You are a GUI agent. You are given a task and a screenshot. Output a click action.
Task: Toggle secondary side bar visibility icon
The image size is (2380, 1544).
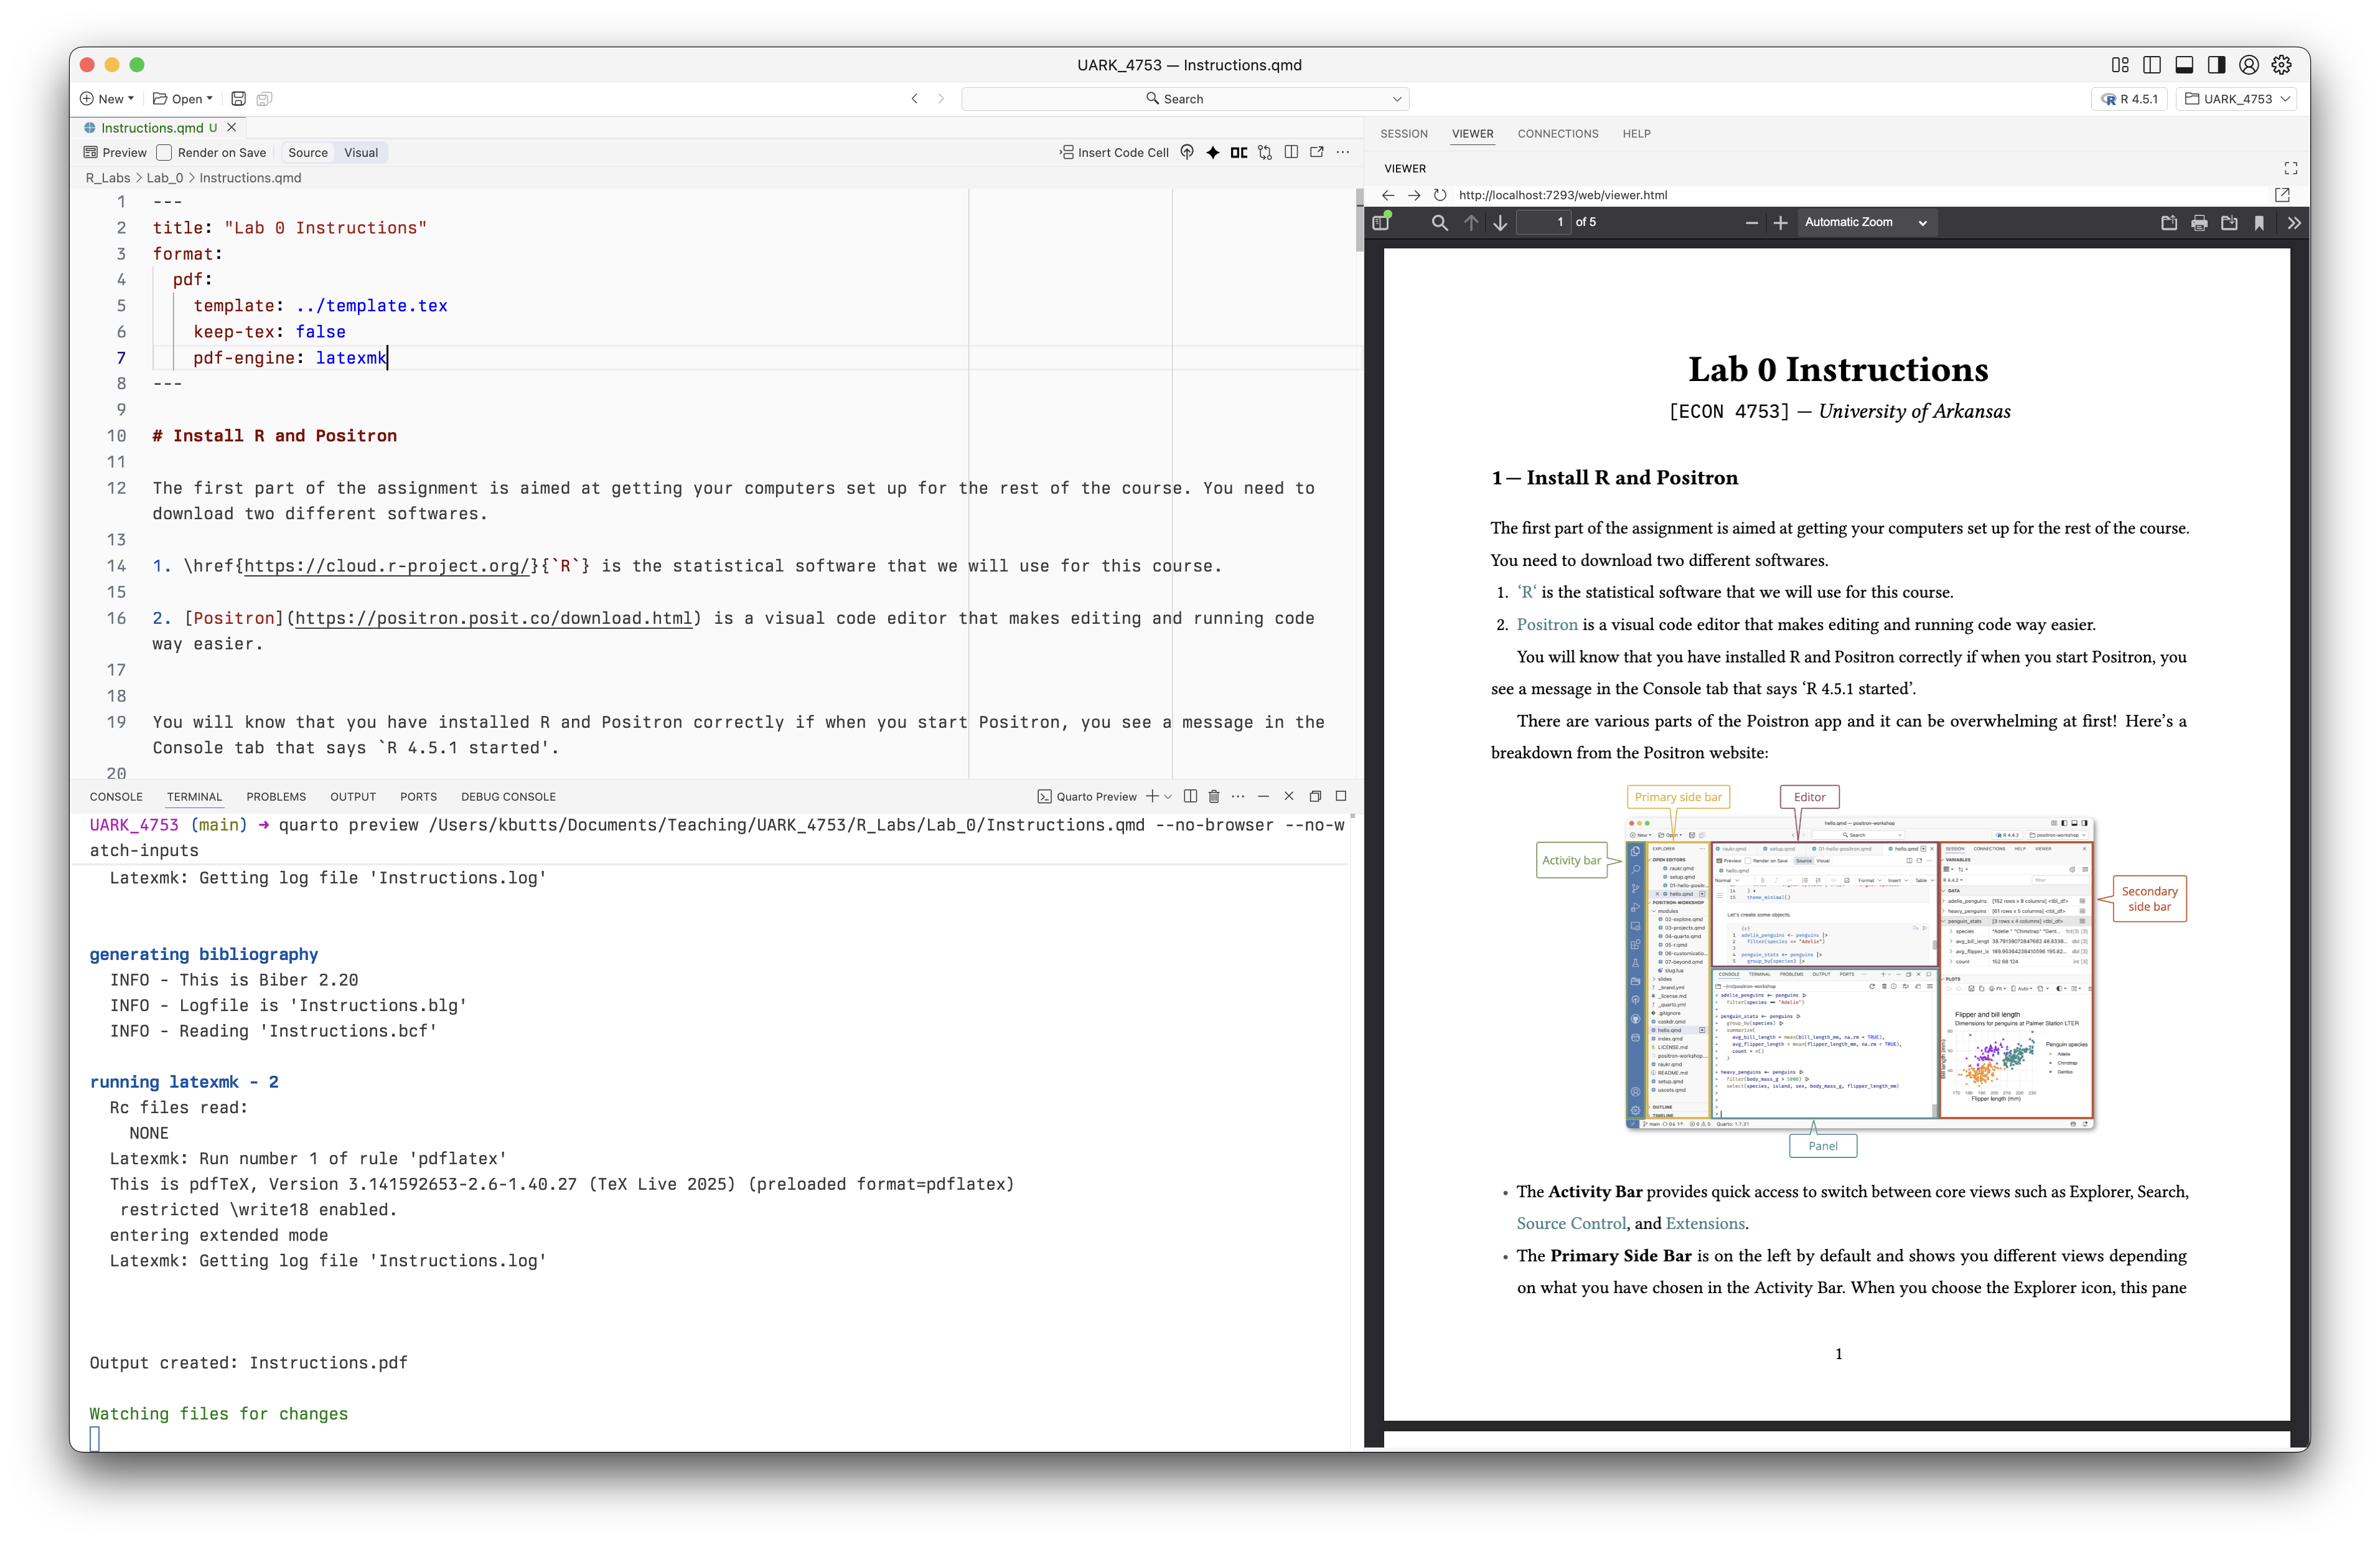pyautogui.click(x=2216, y=65)
